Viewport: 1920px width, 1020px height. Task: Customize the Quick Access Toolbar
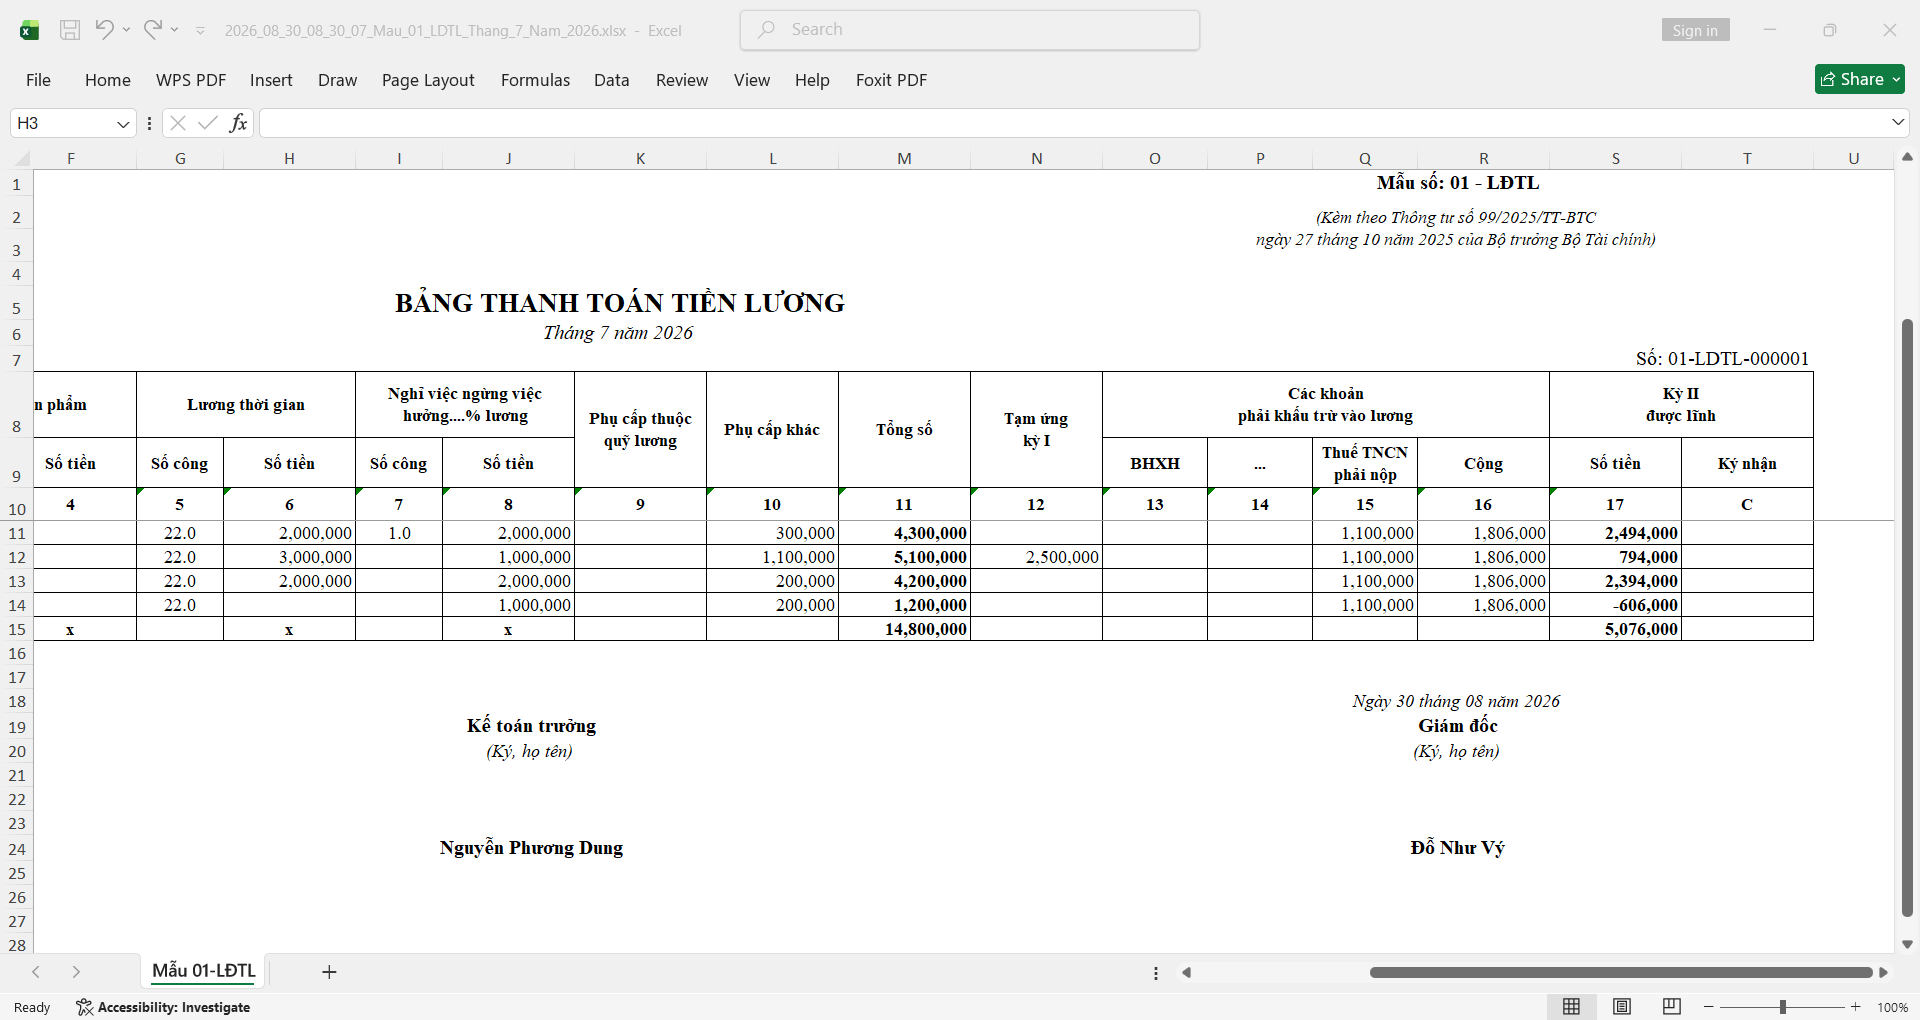click(200, 31)
